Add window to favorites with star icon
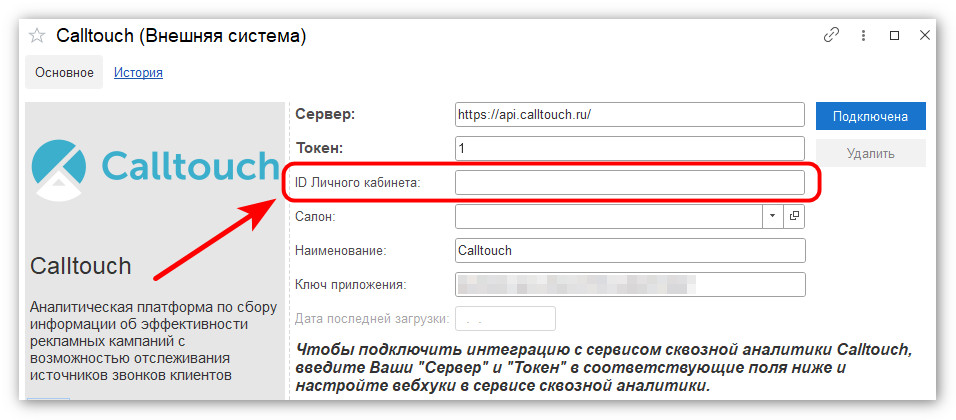 tap(37, 36)
